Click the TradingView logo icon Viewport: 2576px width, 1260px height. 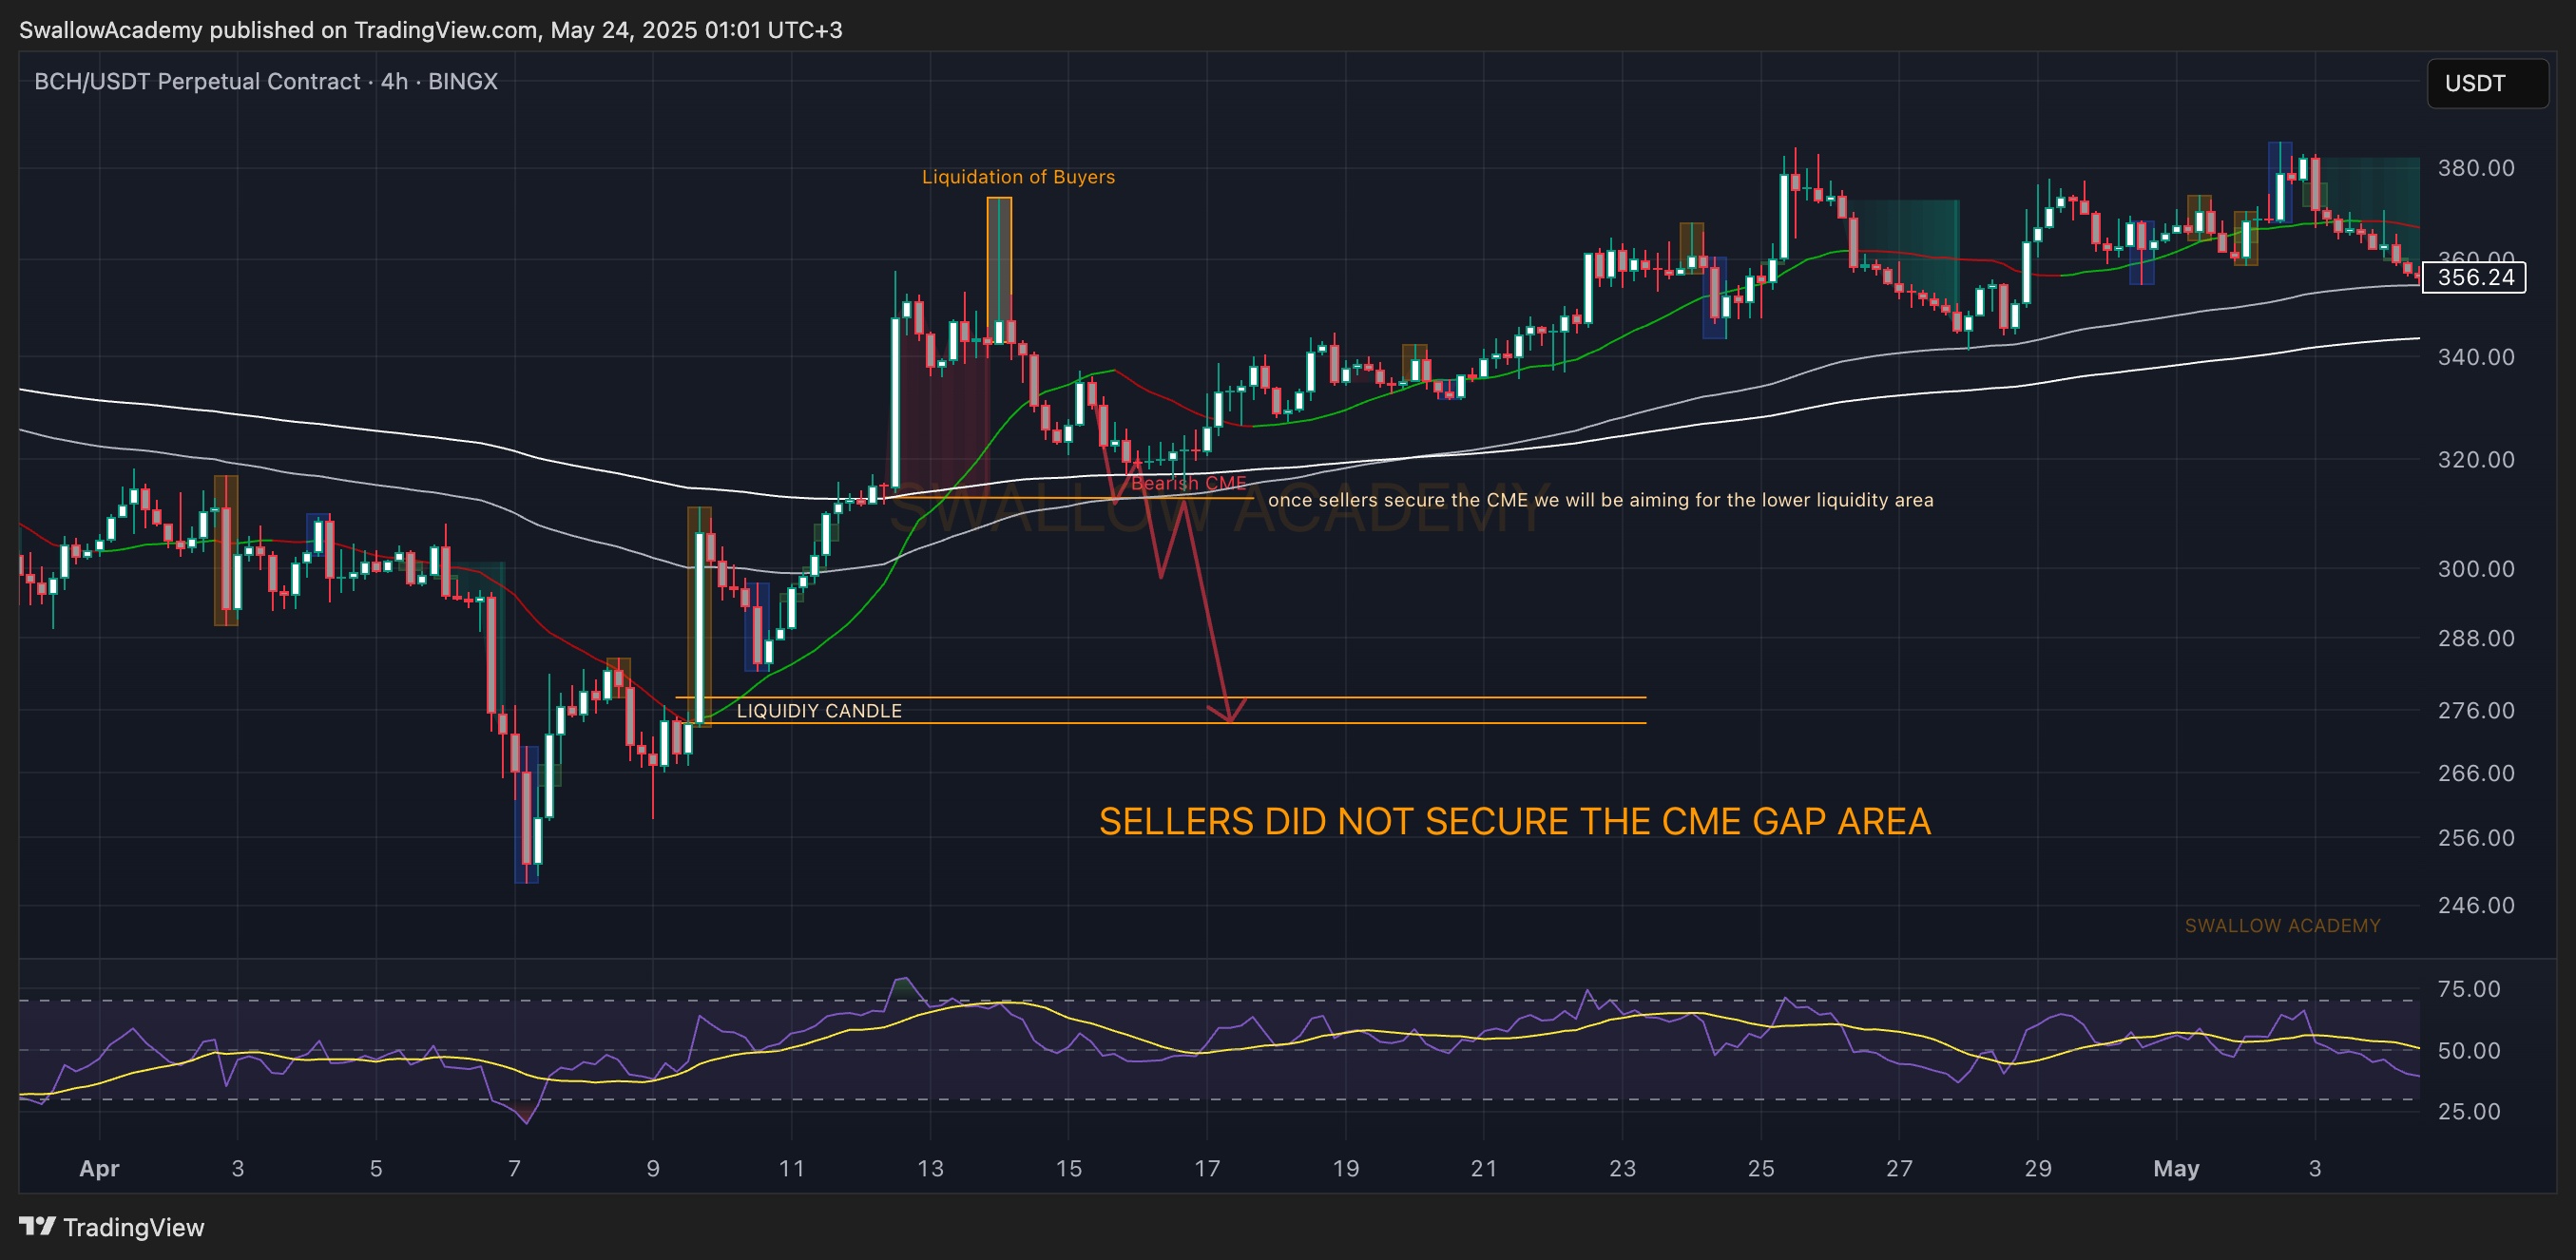pos(37,1226)
